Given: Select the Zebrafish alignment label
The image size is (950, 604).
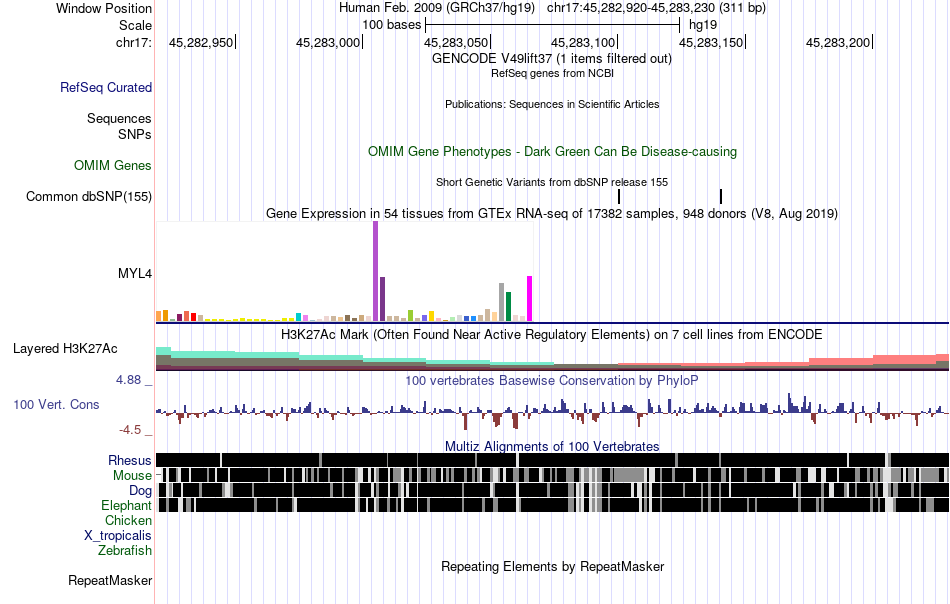Looking at the screenshot, I should [x=125, y=551].
